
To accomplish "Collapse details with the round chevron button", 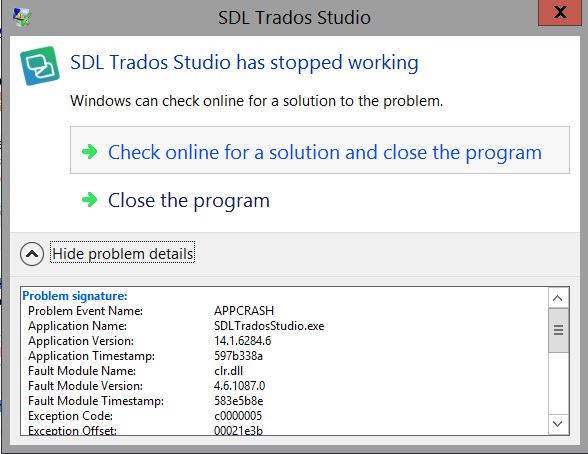I will point(32,254).
